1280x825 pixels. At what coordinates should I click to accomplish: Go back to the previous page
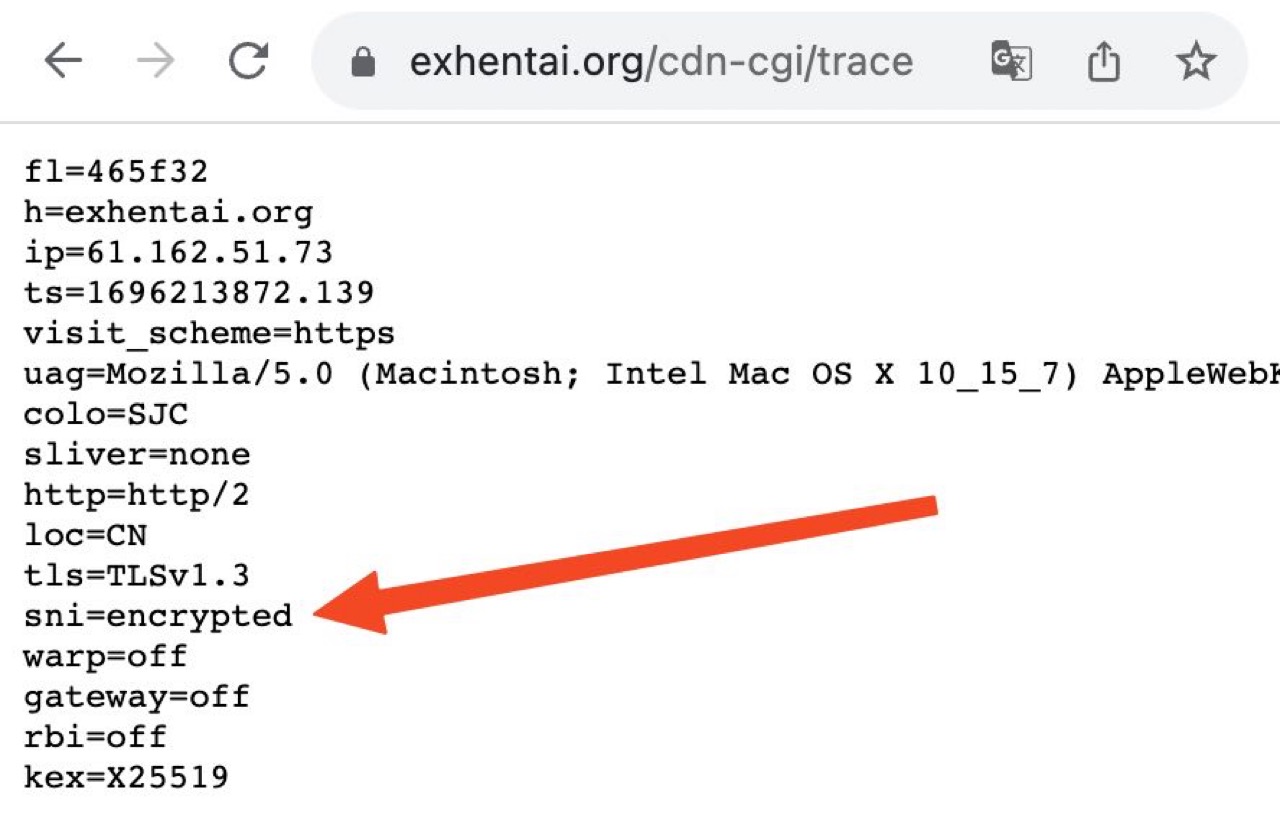tap(63, 63)
